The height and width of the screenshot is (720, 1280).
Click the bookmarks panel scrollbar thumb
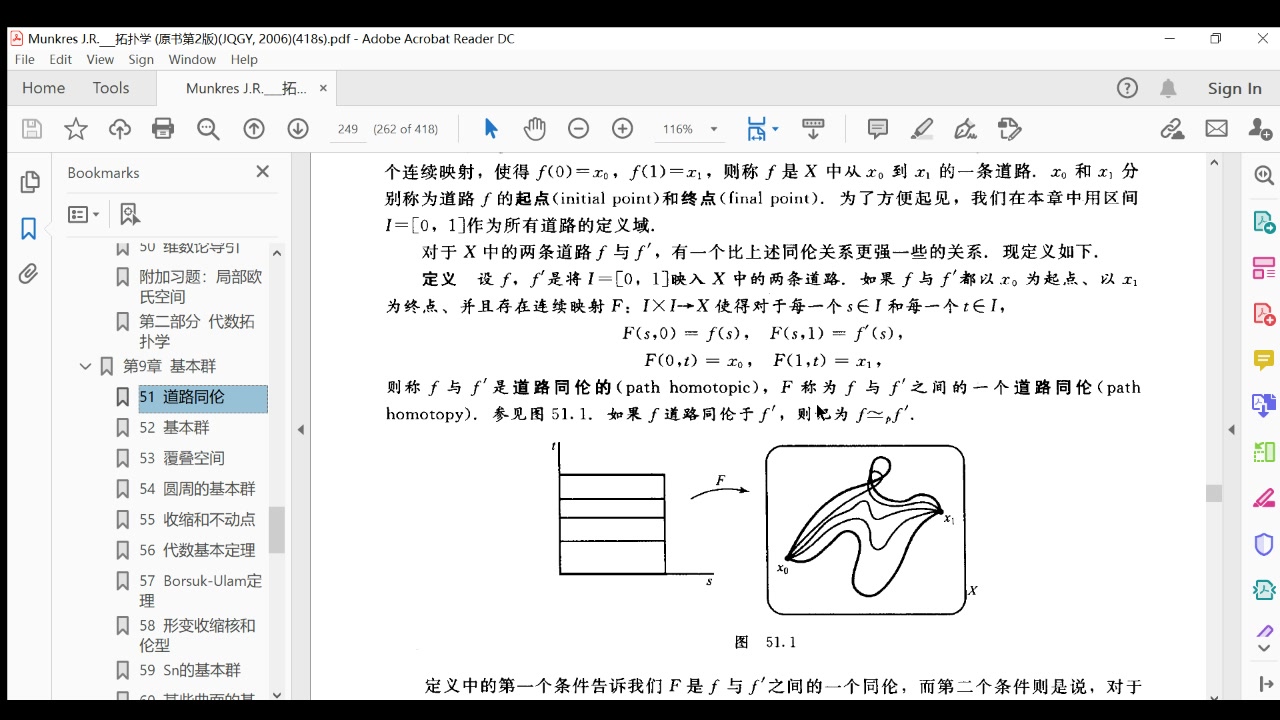pos(277,530)
